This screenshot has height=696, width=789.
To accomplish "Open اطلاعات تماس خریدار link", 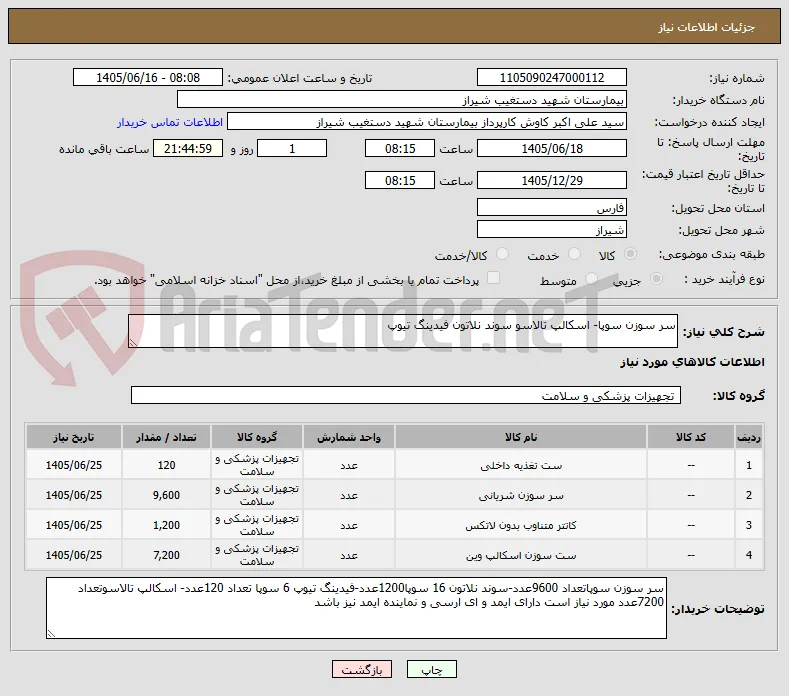I will click(170, 122).
